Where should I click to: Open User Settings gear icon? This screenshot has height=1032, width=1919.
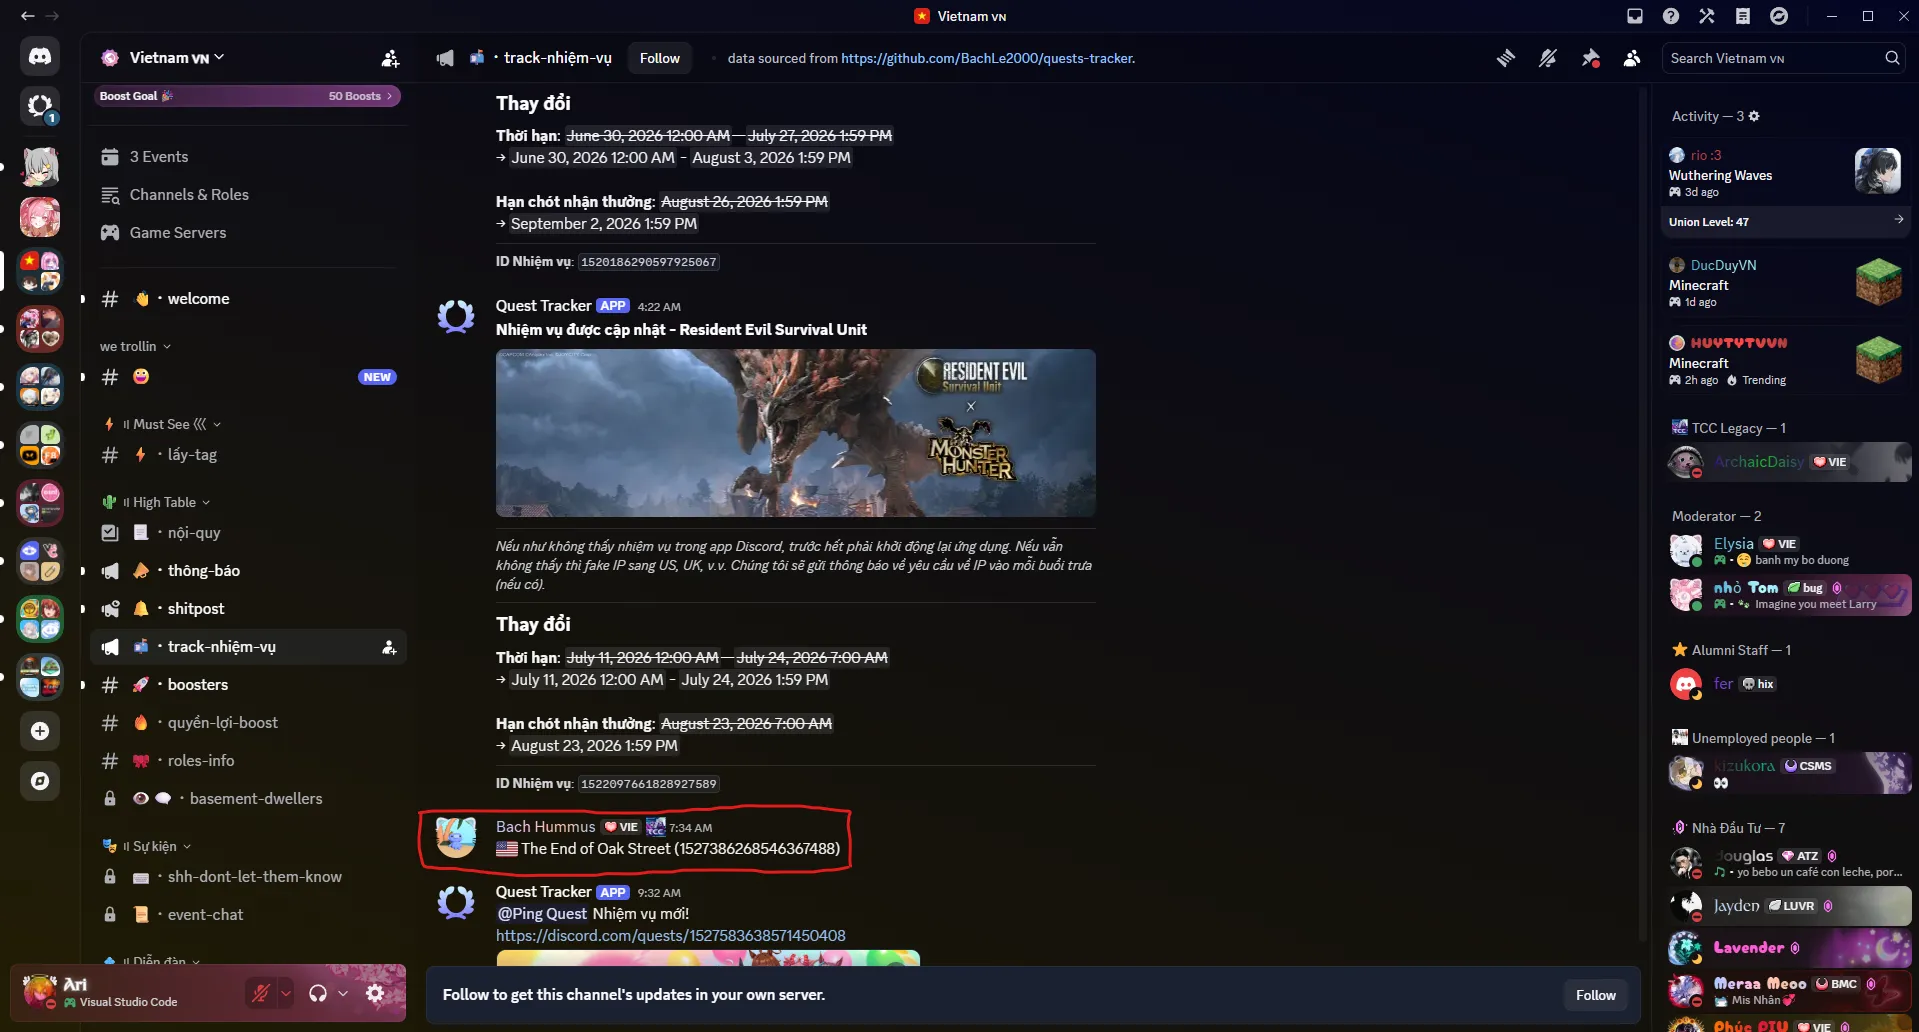click(375, 993)
